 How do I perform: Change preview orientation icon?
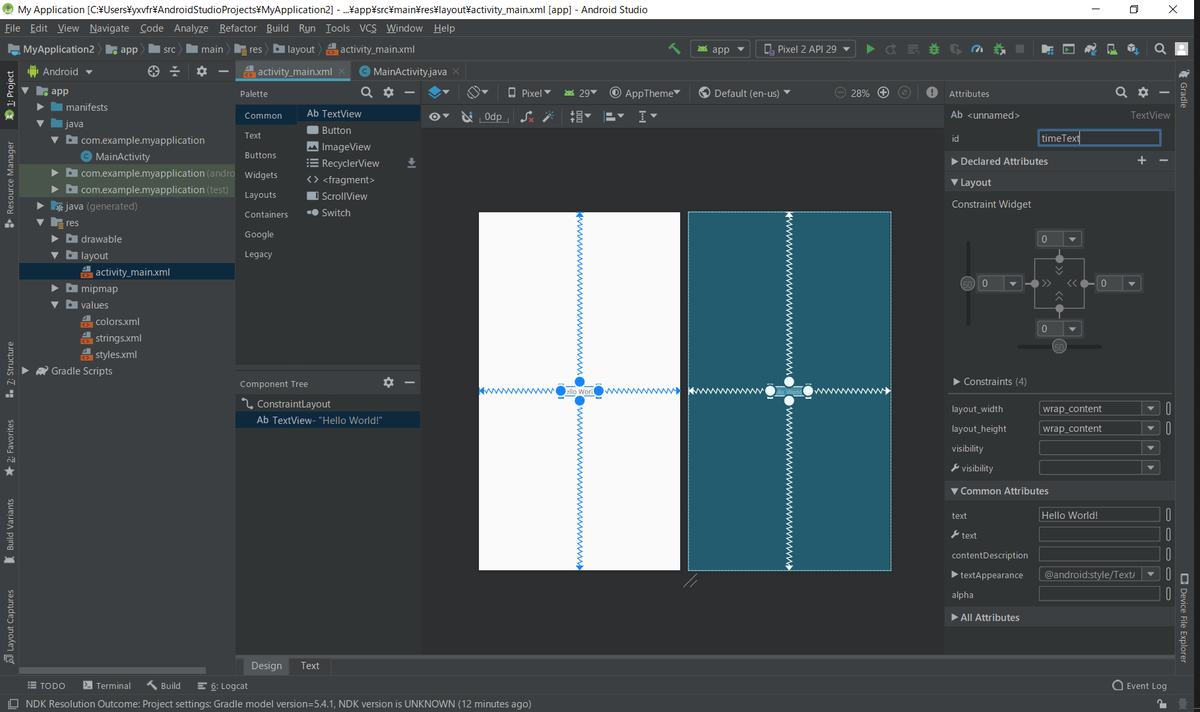click(478, 92)
